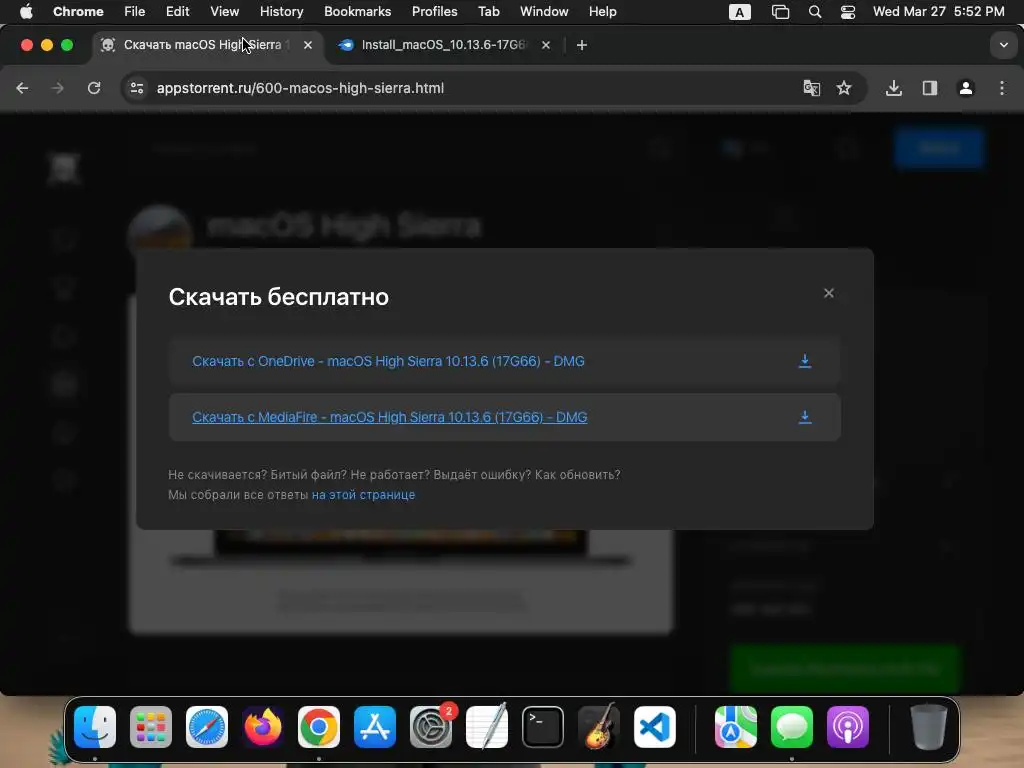The image size is (1024, 768).
Task: Bookmark this page with the star
Action: point(844,88)
